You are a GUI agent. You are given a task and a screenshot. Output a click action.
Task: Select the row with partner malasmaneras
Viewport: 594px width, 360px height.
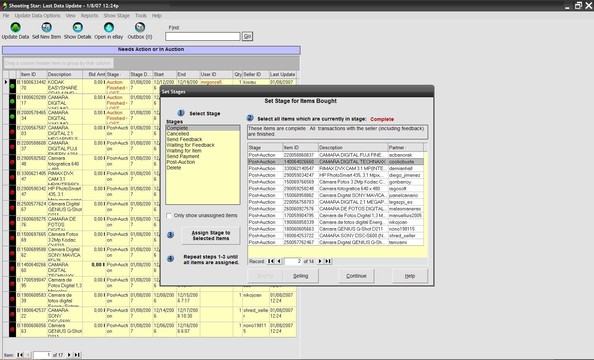tap(336, 209)
